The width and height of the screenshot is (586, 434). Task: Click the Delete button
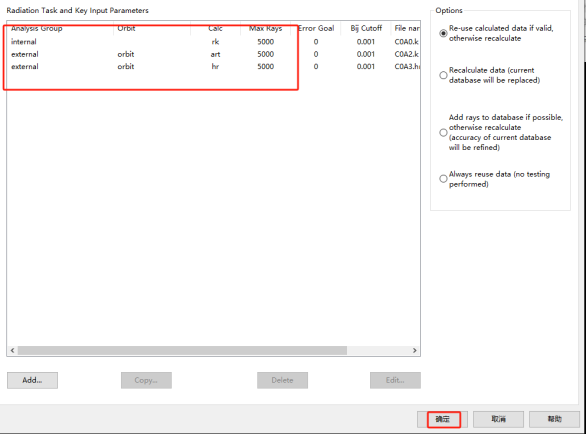[x=282, y=380]
